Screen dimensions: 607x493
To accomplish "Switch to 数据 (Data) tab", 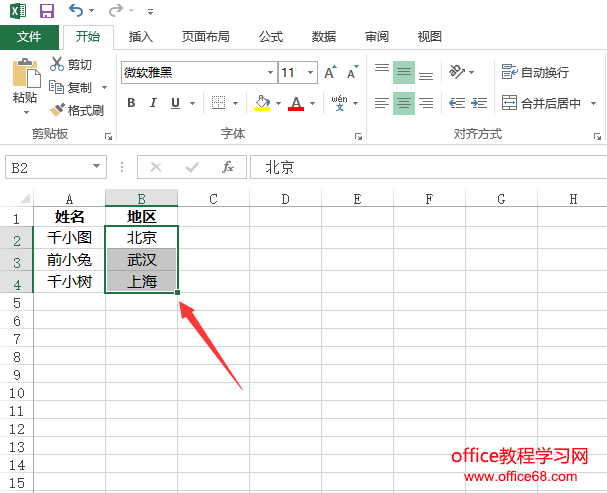I will (x=324, y=37).
